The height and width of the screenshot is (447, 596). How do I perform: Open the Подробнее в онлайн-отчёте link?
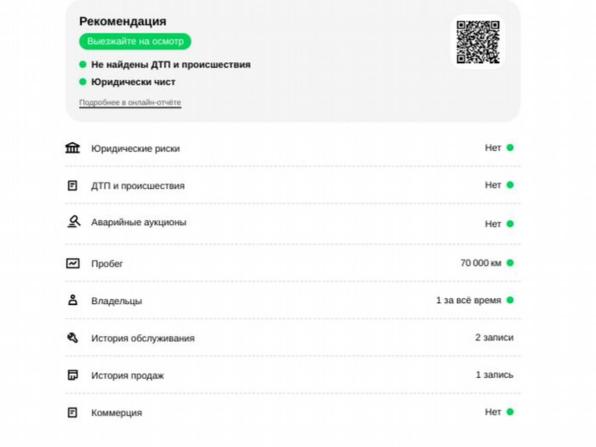pos(130,102)
